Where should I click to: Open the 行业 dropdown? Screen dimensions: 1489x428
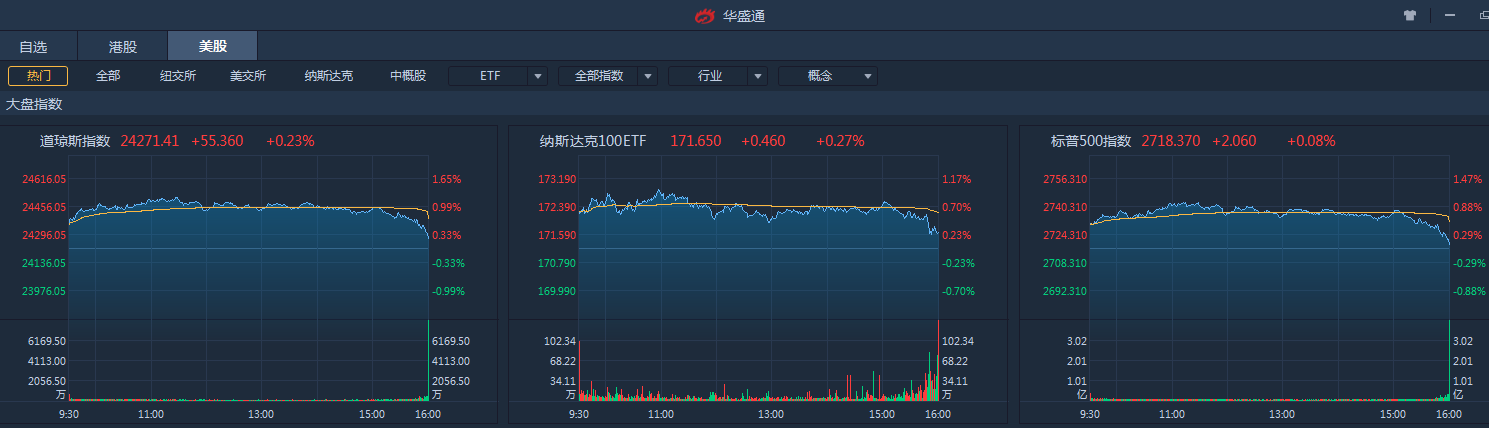click(718, 76)
